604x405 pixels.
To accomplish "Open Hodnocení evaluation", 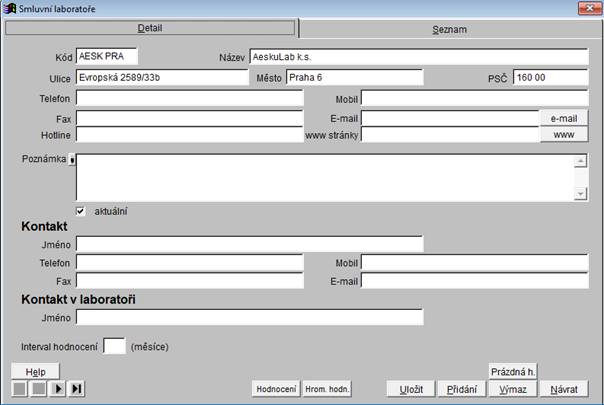I will pyautogui.click(x=275, y=389).
